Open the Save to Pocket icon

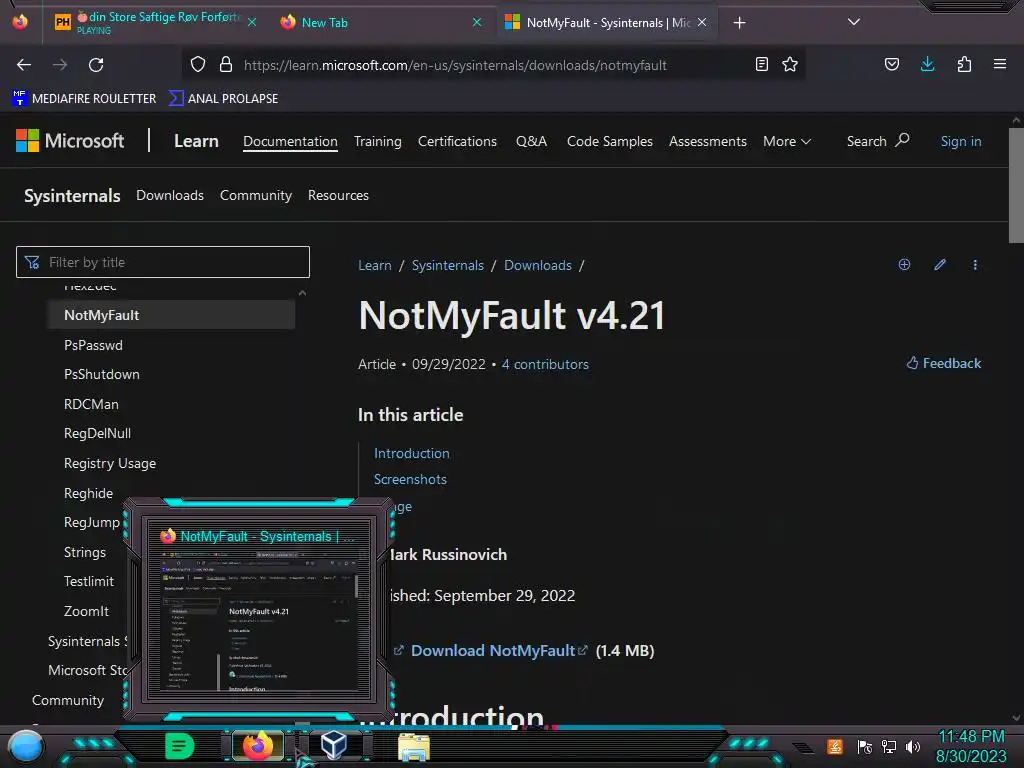tap(891, 64)
